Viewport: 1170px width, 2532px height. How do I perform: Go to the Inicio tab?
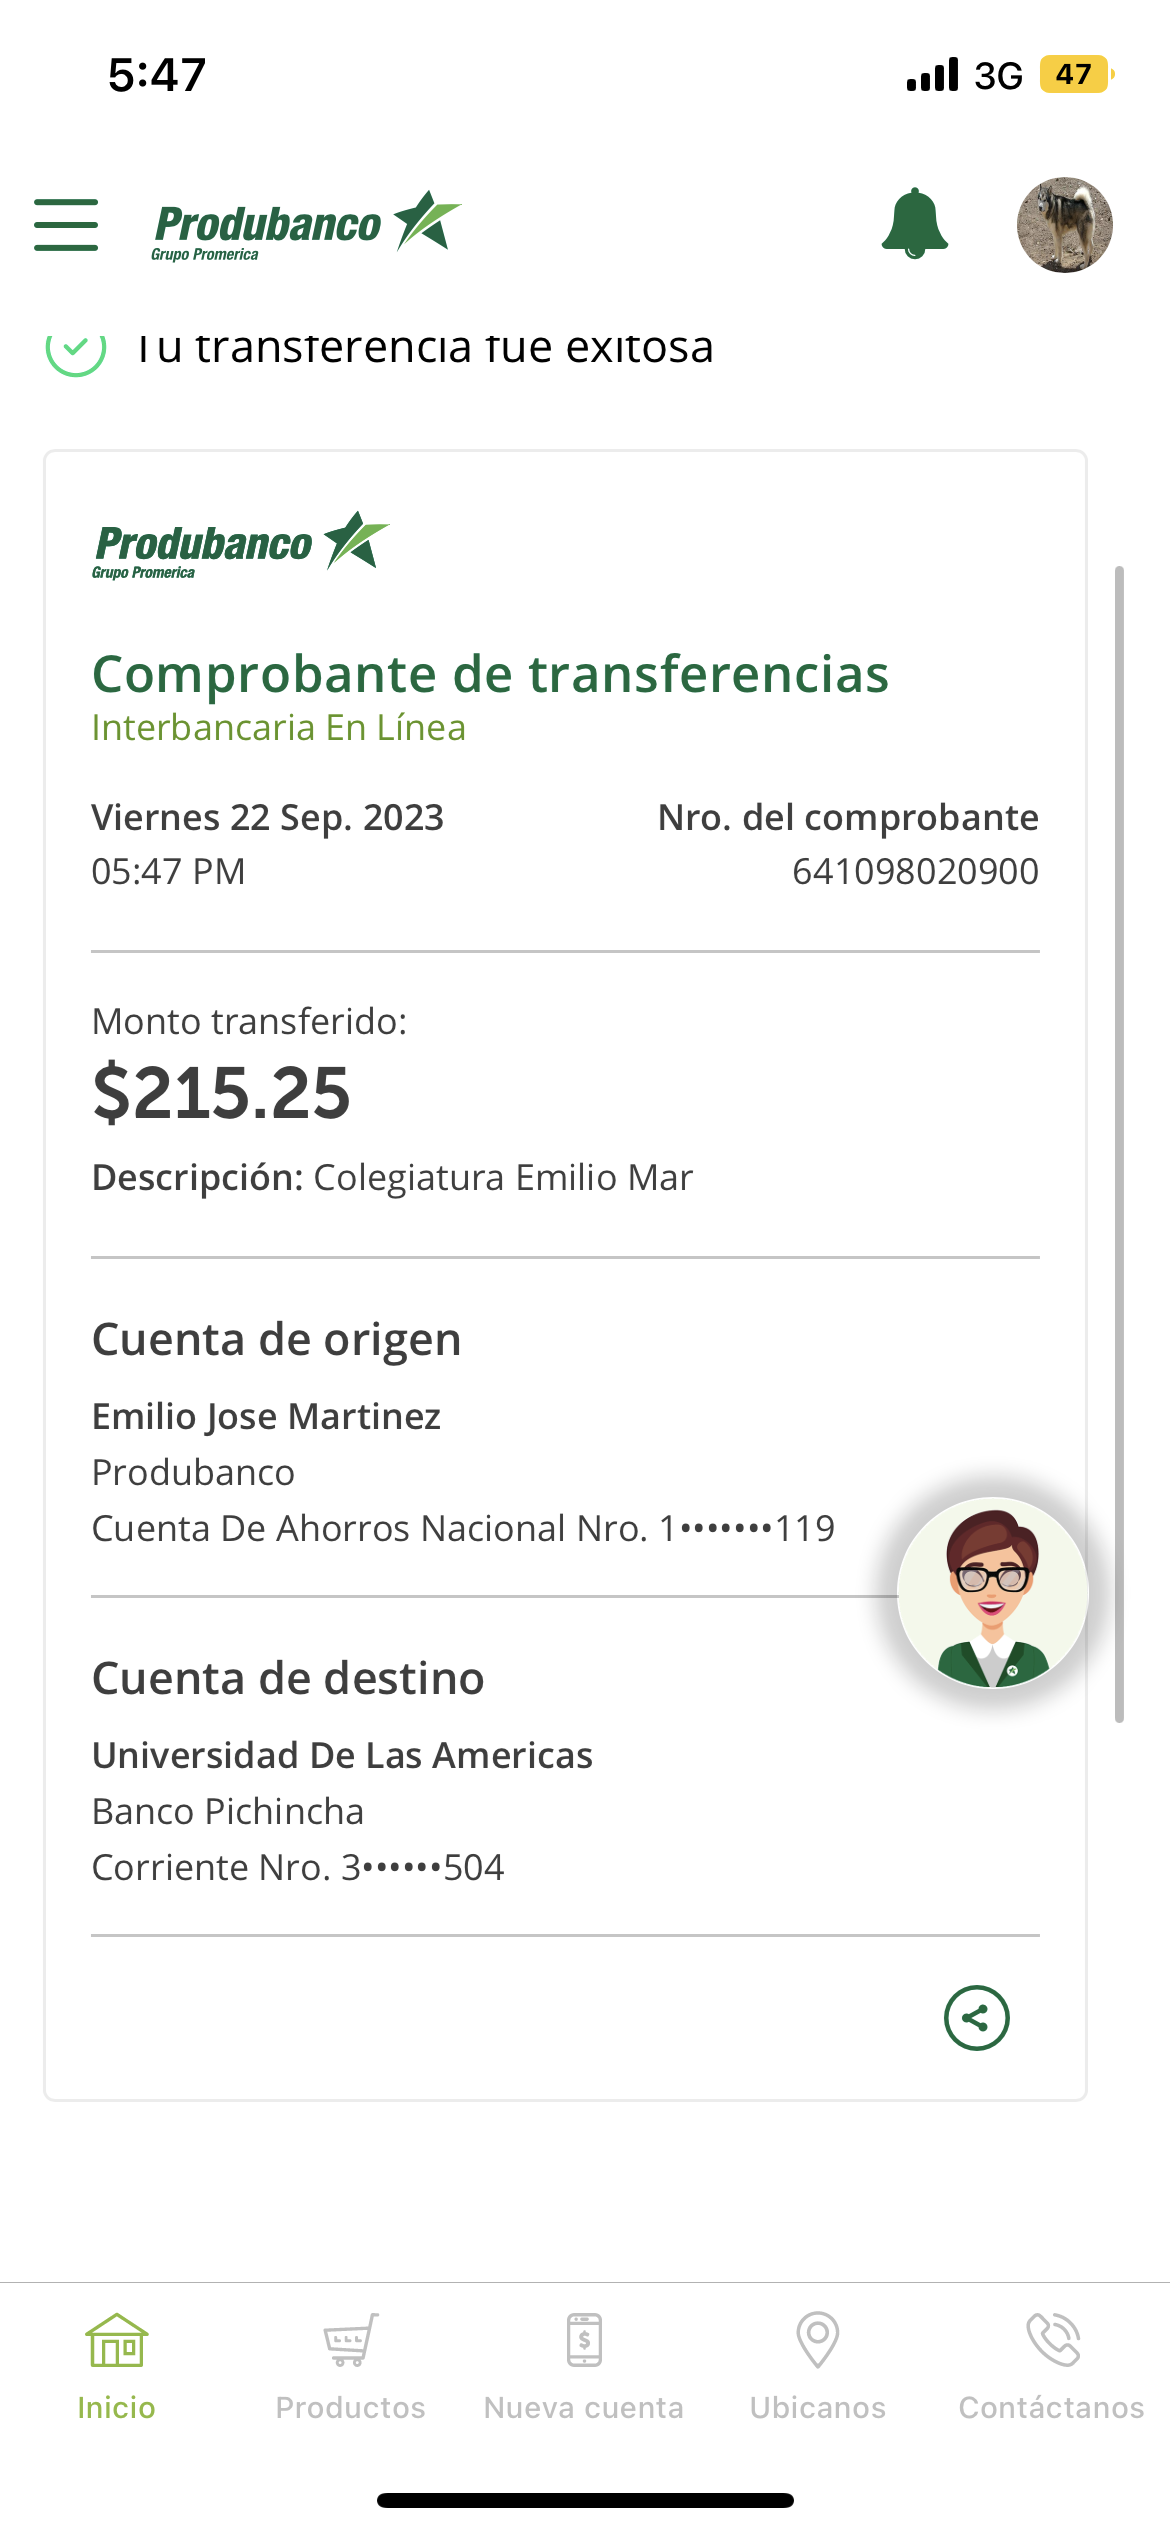[x=117, y=2365]
